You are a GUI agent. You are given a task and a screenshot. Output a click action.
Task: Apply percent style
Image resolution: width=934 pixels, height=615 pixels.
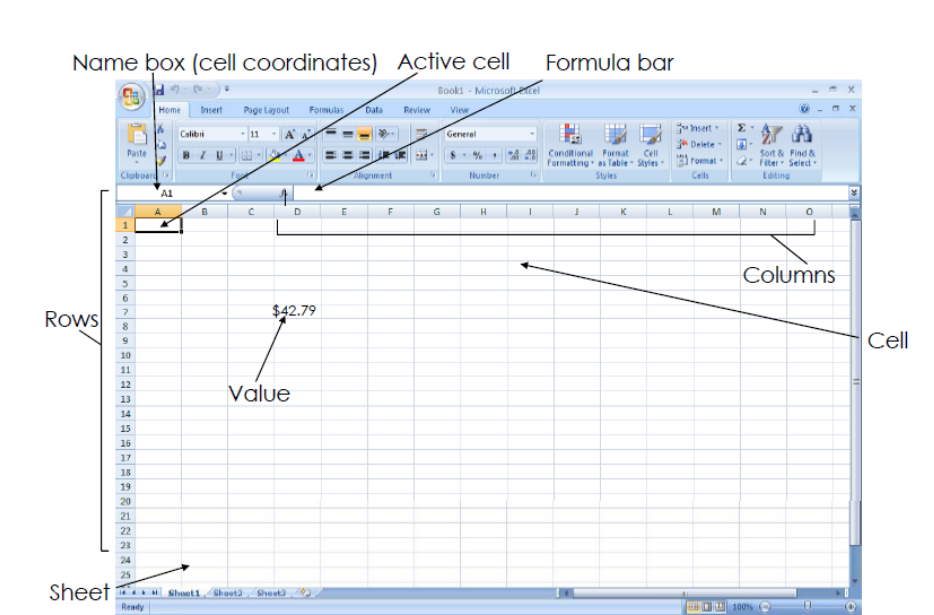(477, 156)
